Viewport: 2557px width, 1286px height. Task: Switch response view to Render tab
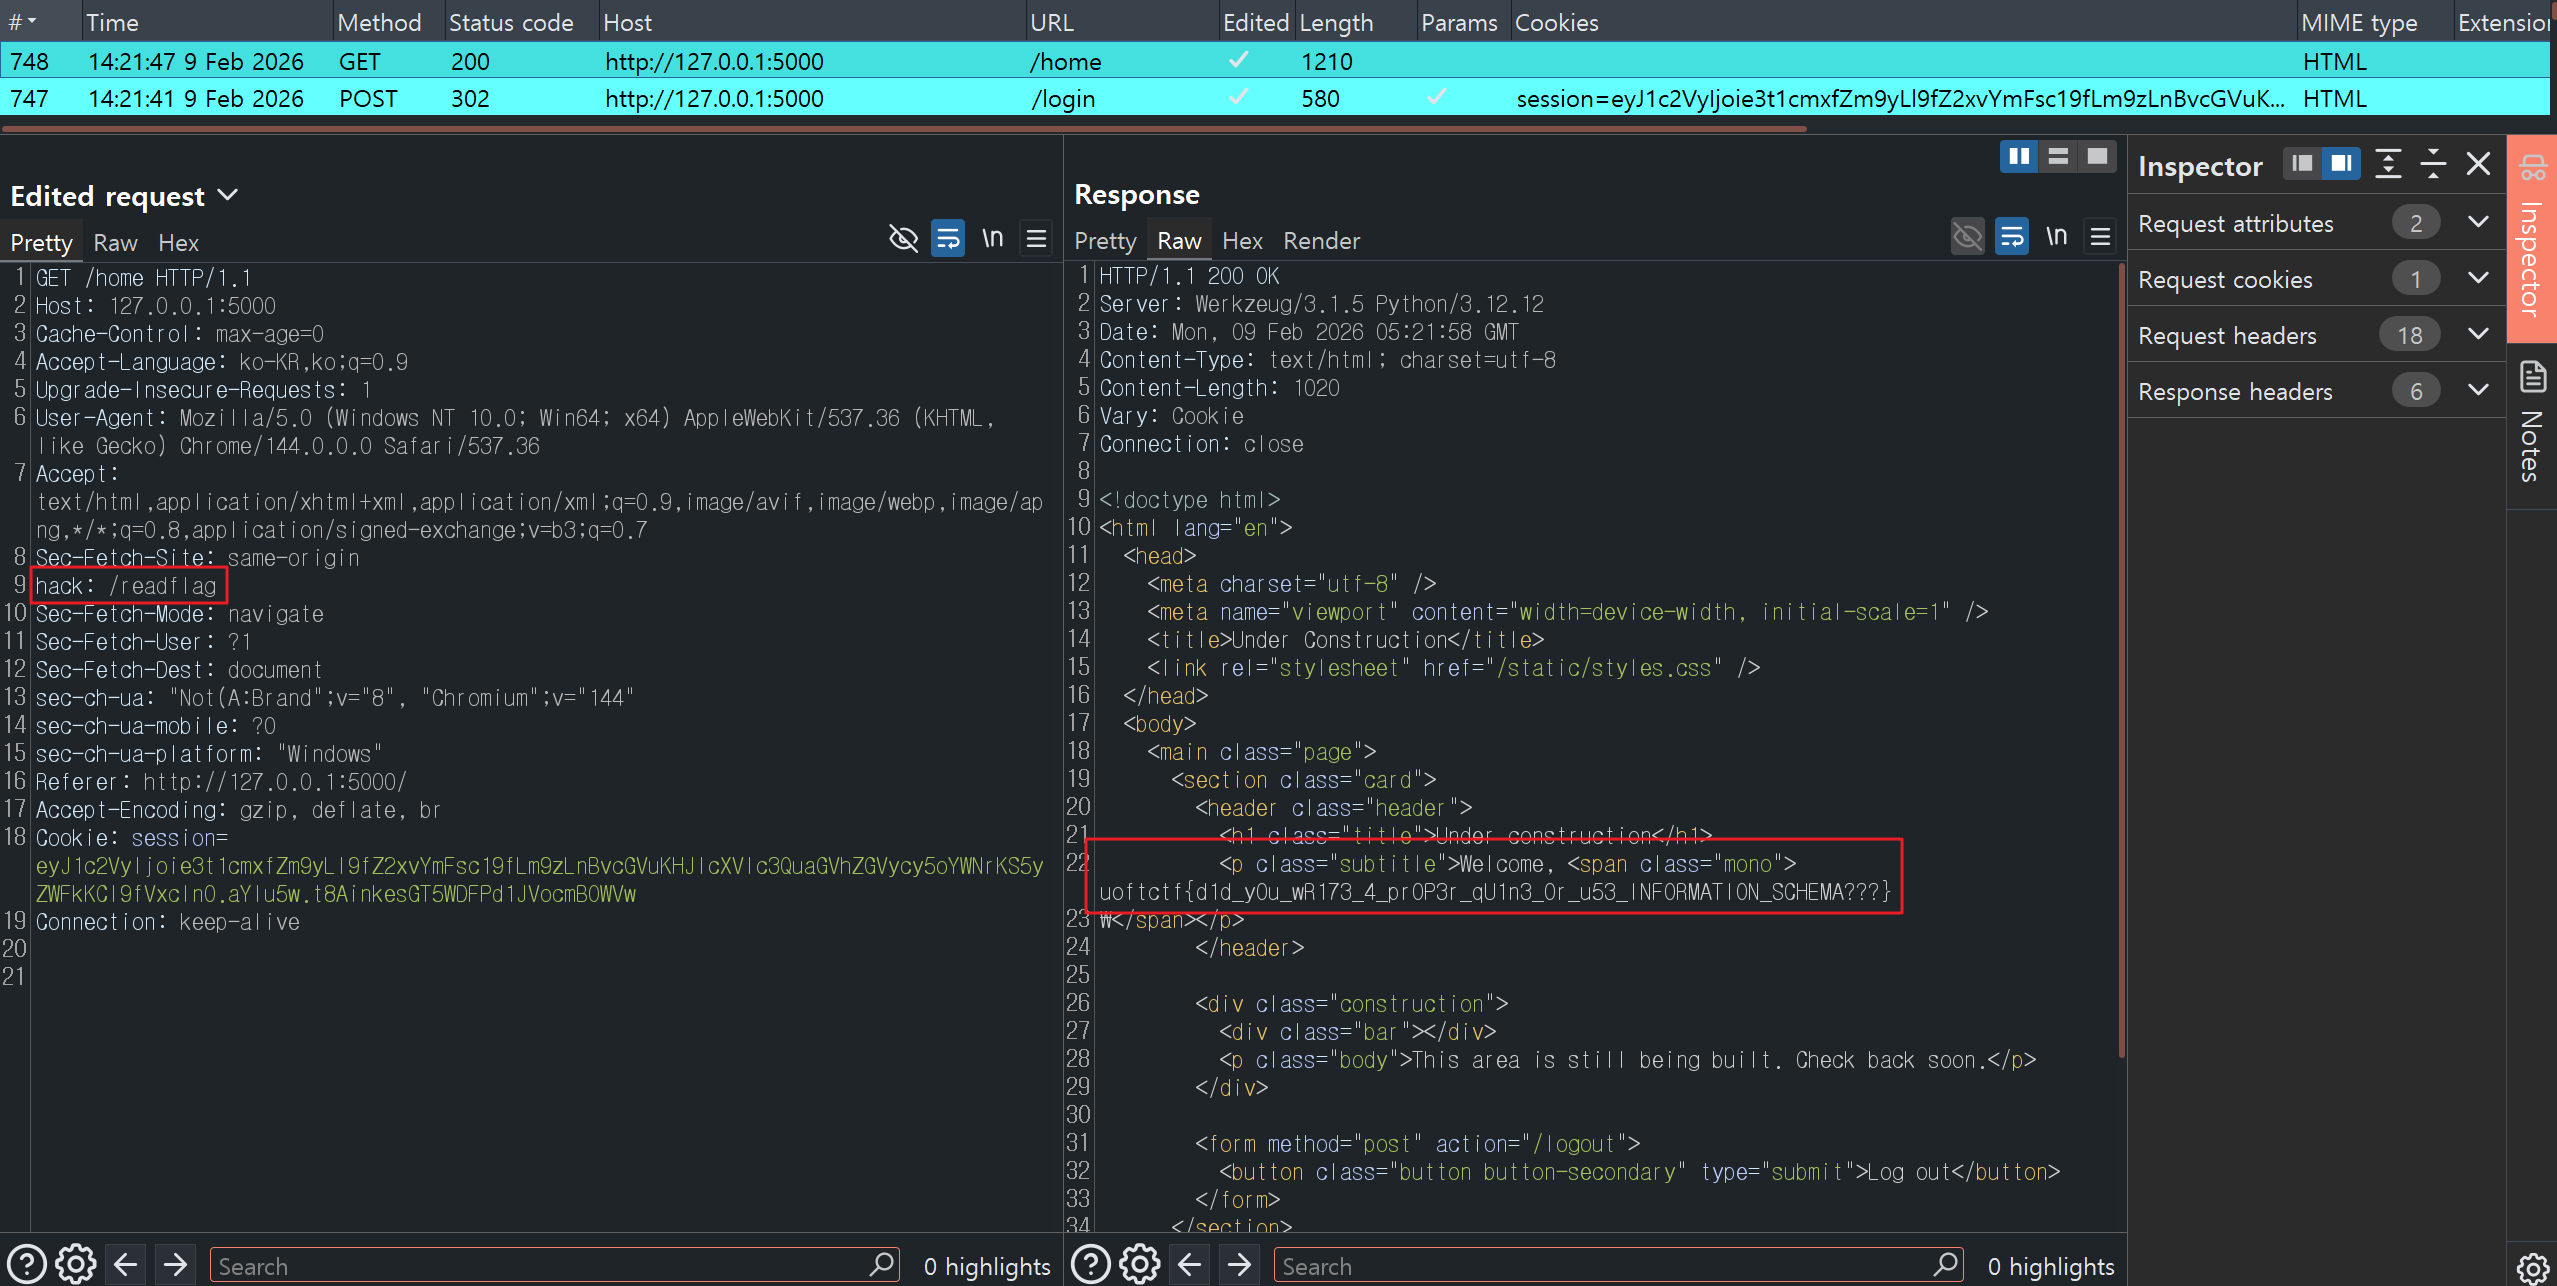pos(1321,241)
